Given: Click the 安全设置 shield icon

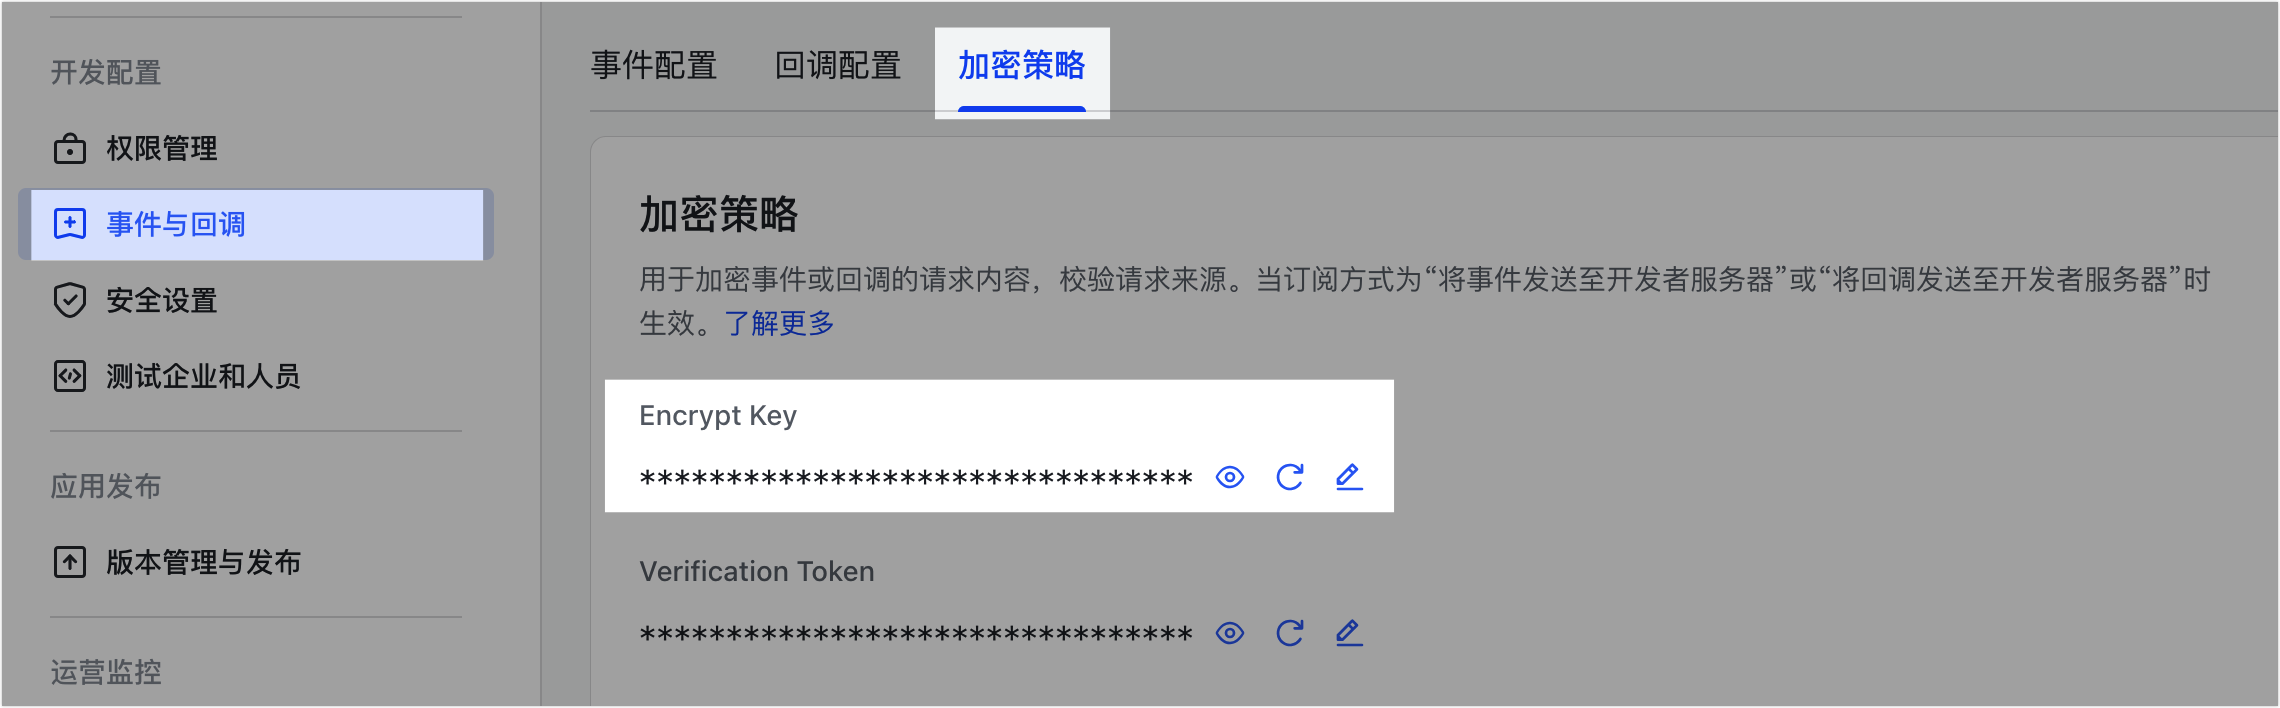Looking at the screenshot, I should pos(70,300).
